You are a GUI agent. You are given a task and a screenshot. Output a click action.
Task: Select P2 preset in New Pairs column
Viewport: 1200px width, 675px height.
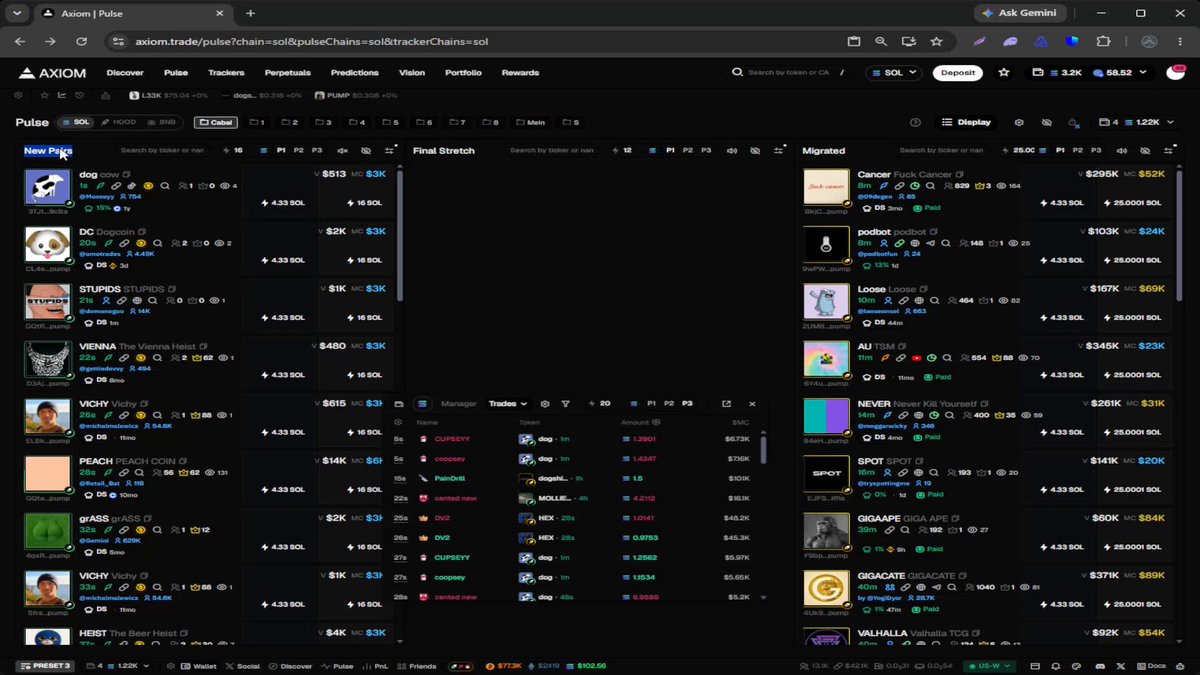[x=299, y=150]
